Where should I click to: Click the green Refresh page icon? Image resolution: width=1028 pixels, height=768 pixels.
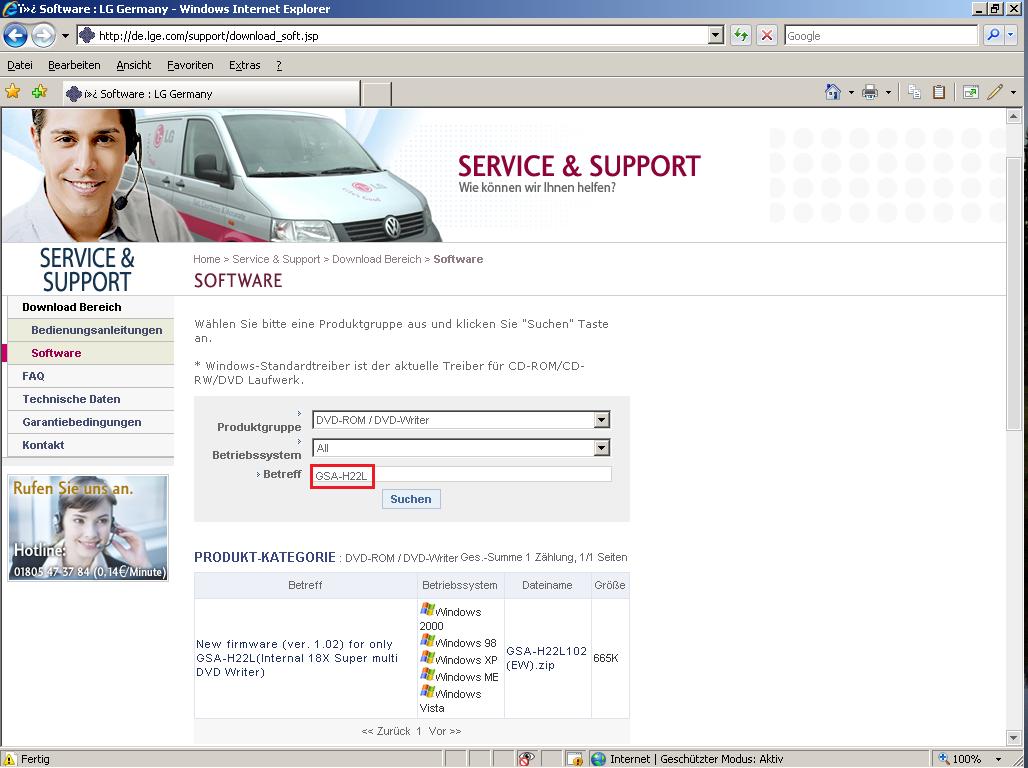(x=741, y=35)
